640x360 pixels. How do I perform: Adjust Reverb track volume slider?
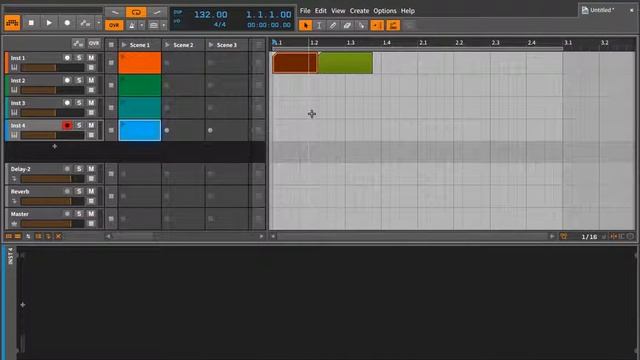(x=52, y=201)
